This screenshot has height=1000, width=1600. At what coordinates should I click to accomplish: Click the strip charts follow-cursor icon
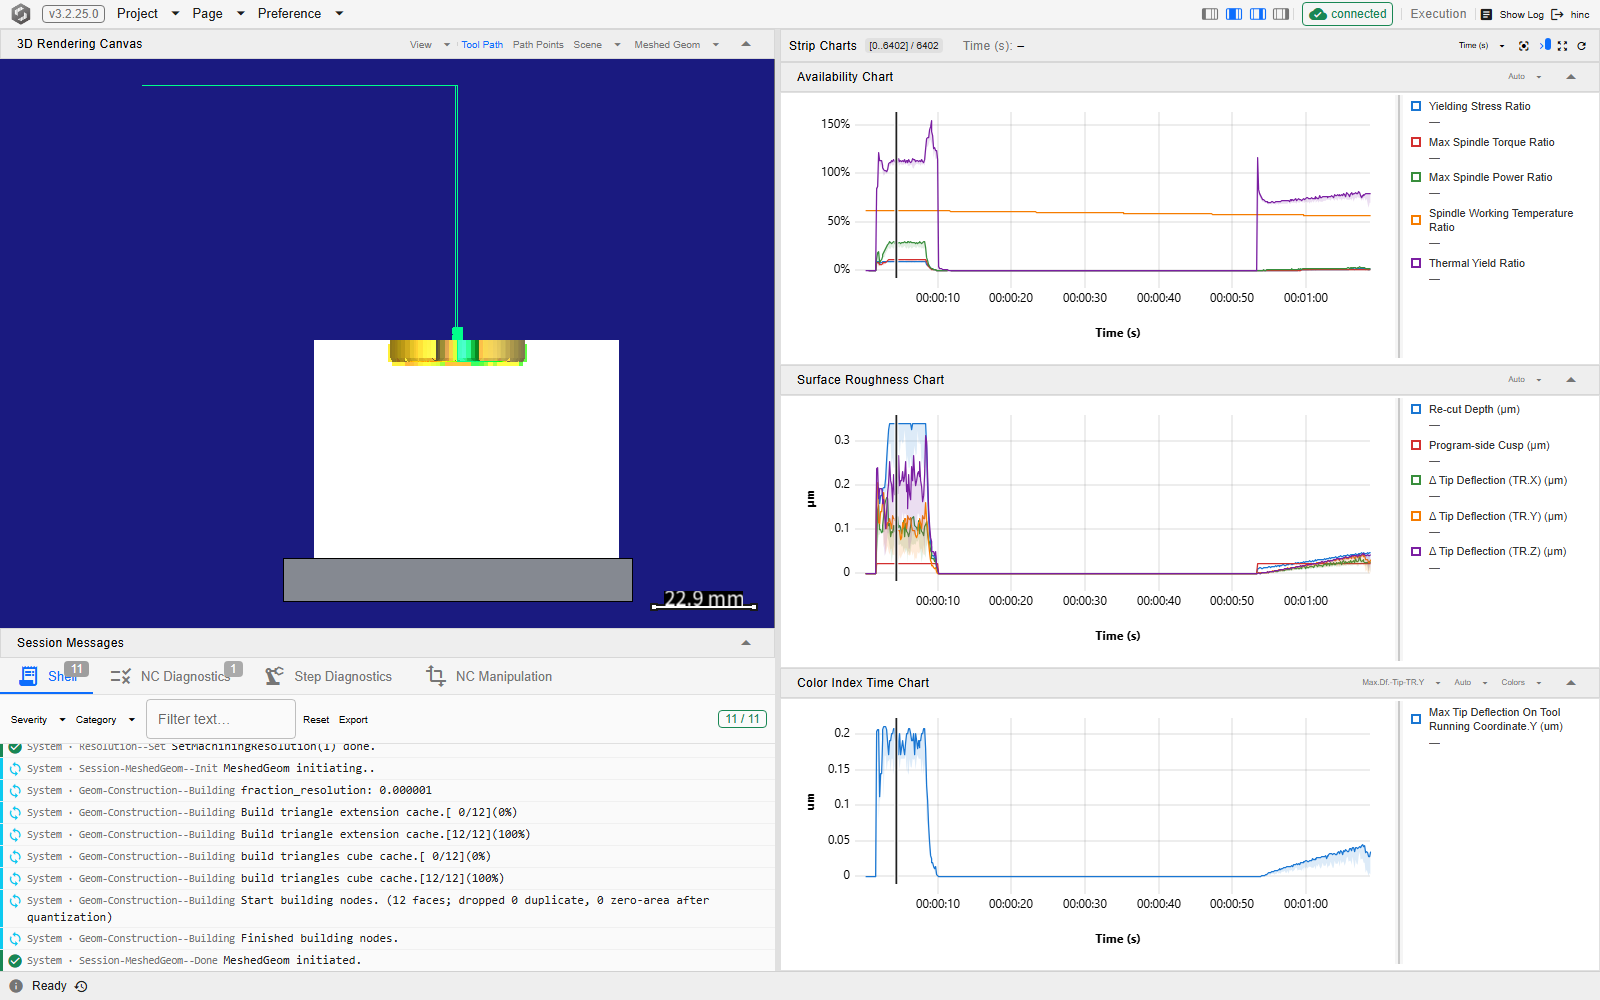[x=1545, y=45]
